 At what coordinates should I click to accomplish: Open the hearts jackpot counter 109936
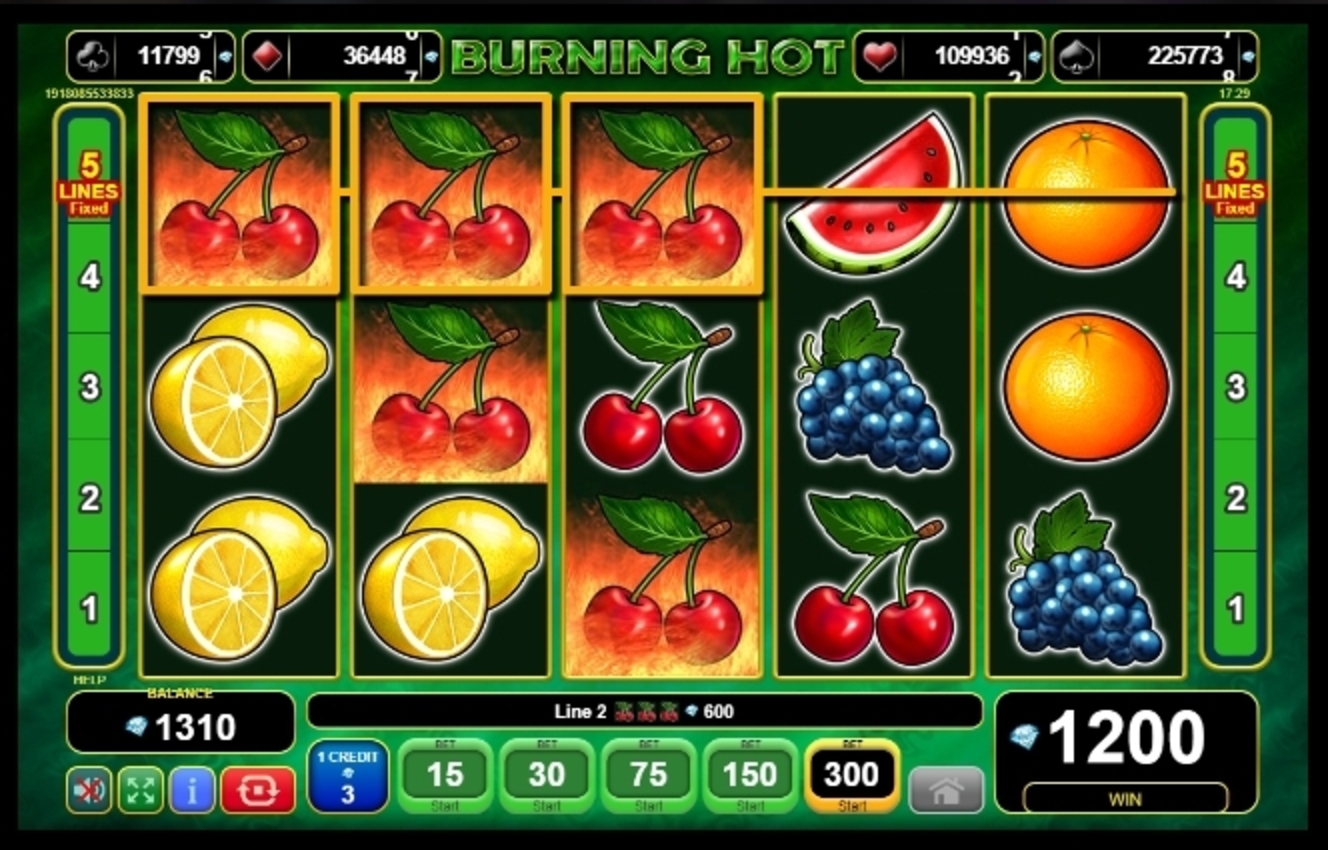tap(948, 56)
